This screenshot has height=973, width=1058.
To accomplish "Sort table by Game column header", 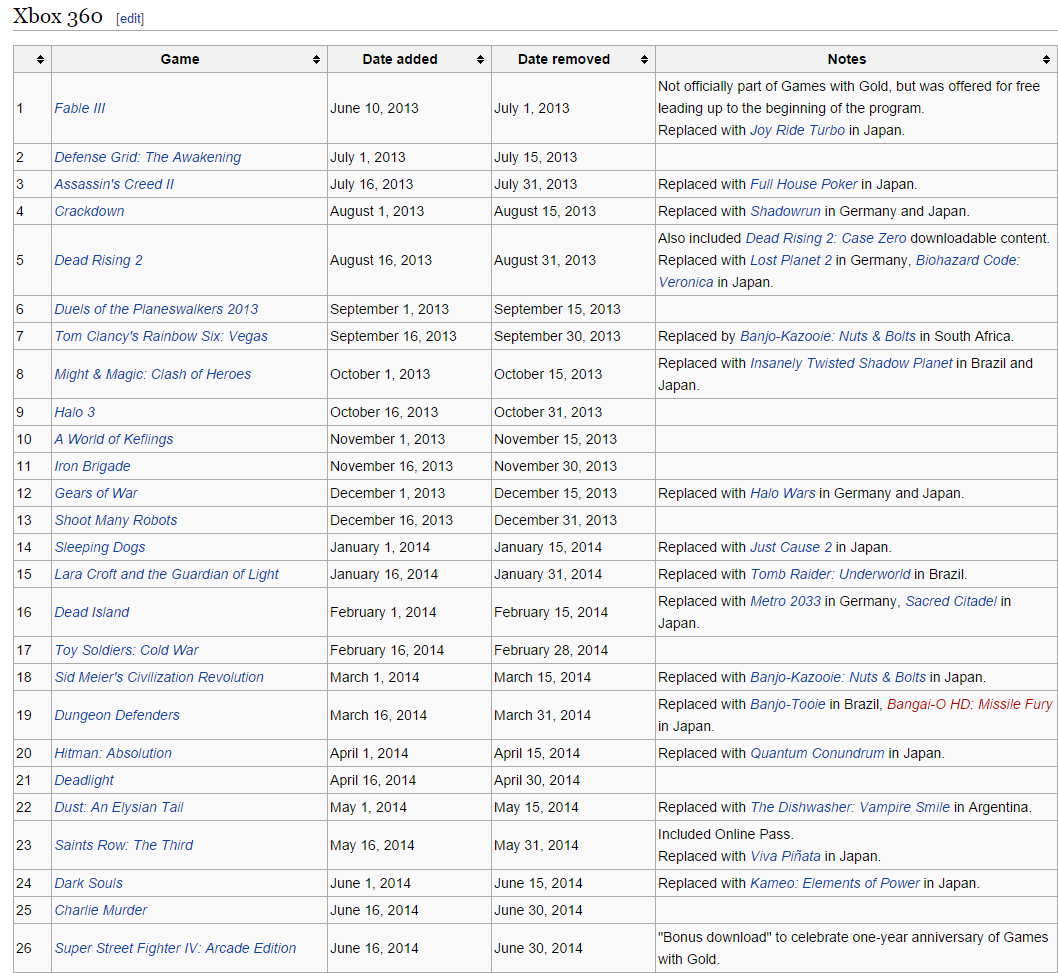I will tap(190, 59).
